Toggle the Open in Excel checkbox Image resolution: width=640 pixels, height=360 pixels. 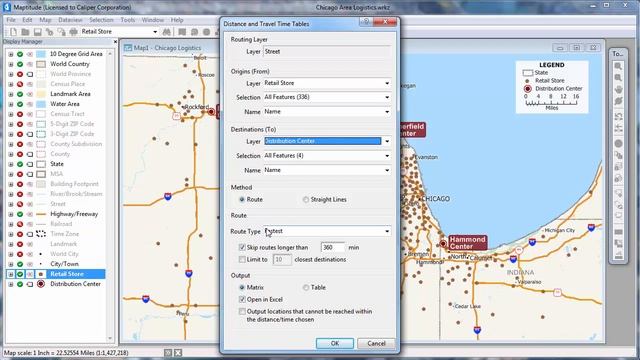[x=242, y=300]
